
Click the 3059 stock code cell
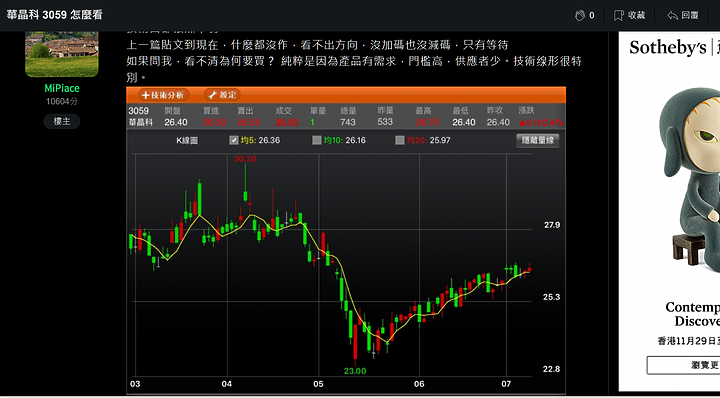coord(138,111)
